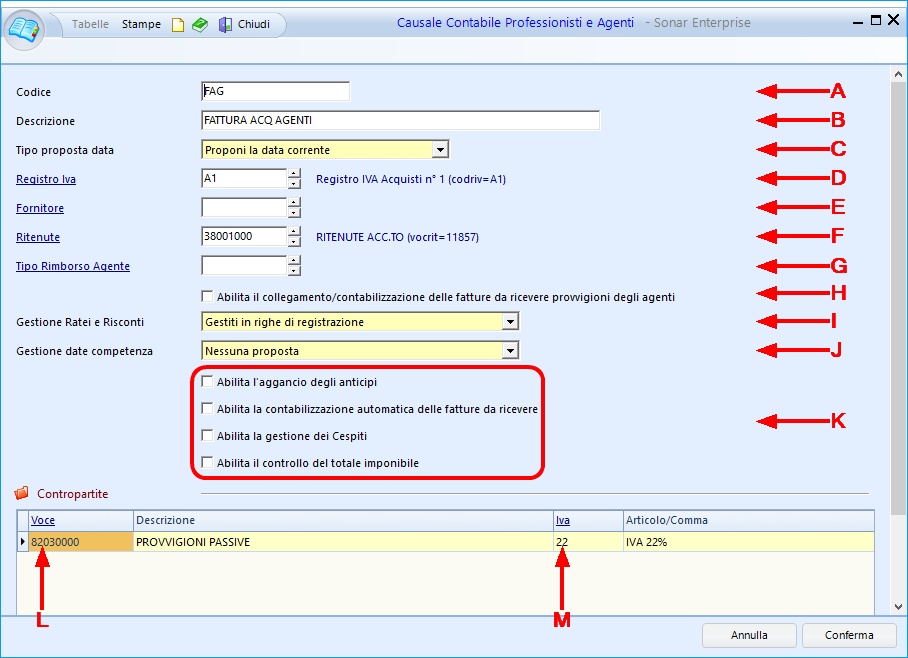908x658 pixels.
Task: Toggle gestione dei Cespiti checkbox
Action: click(207, 436)
